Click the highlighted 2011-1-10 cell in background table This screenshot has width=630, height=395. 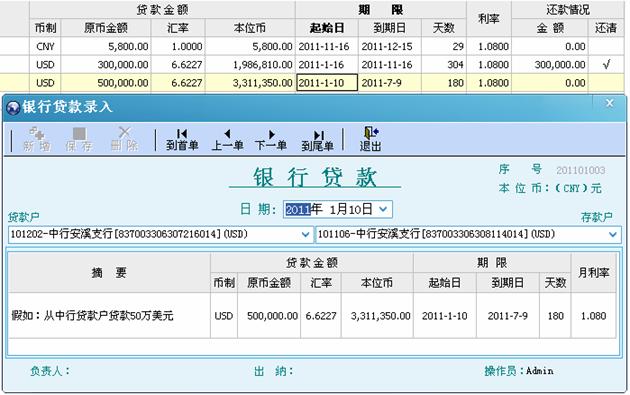click(x=327, y=83)
